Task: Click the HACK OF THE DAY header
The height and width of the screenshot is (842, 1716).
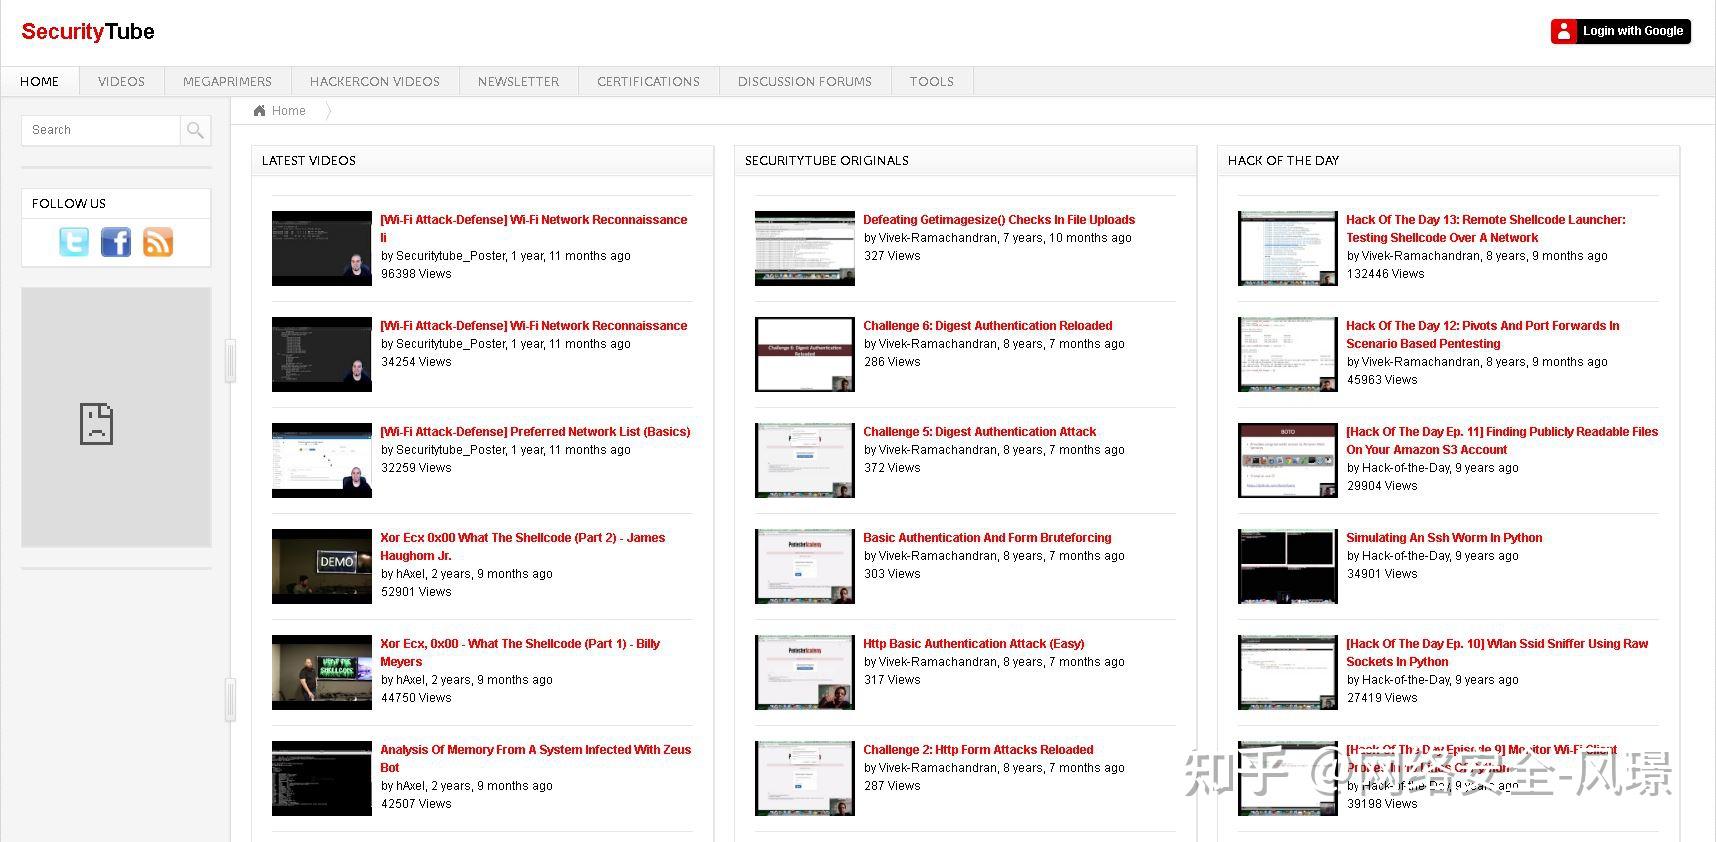Action: pyautogui.click(x=1449, y=161)
